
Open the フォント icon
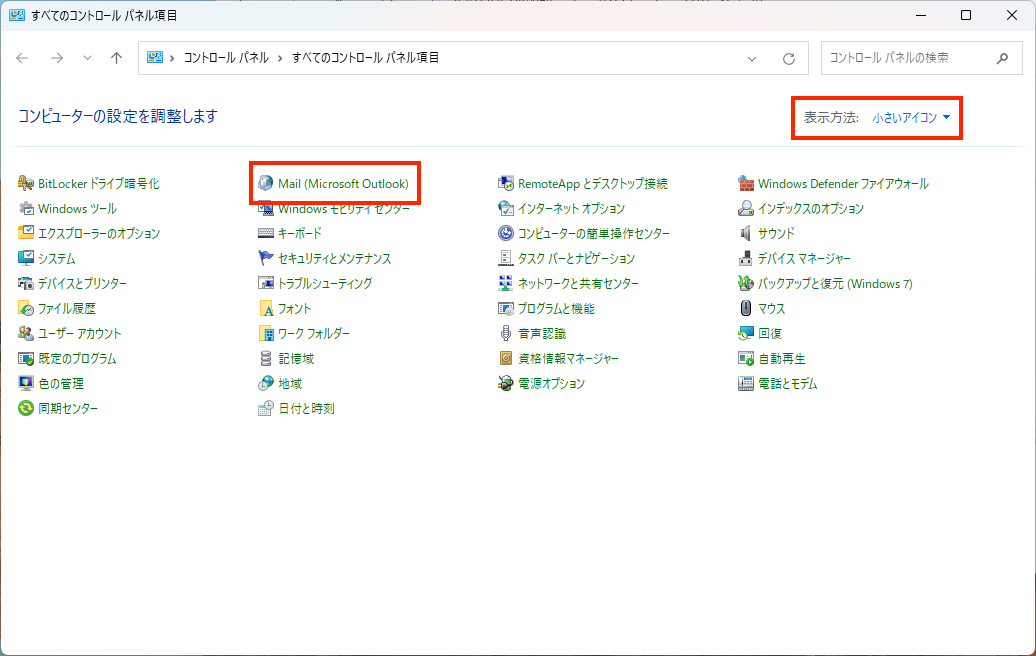(266, 309)
